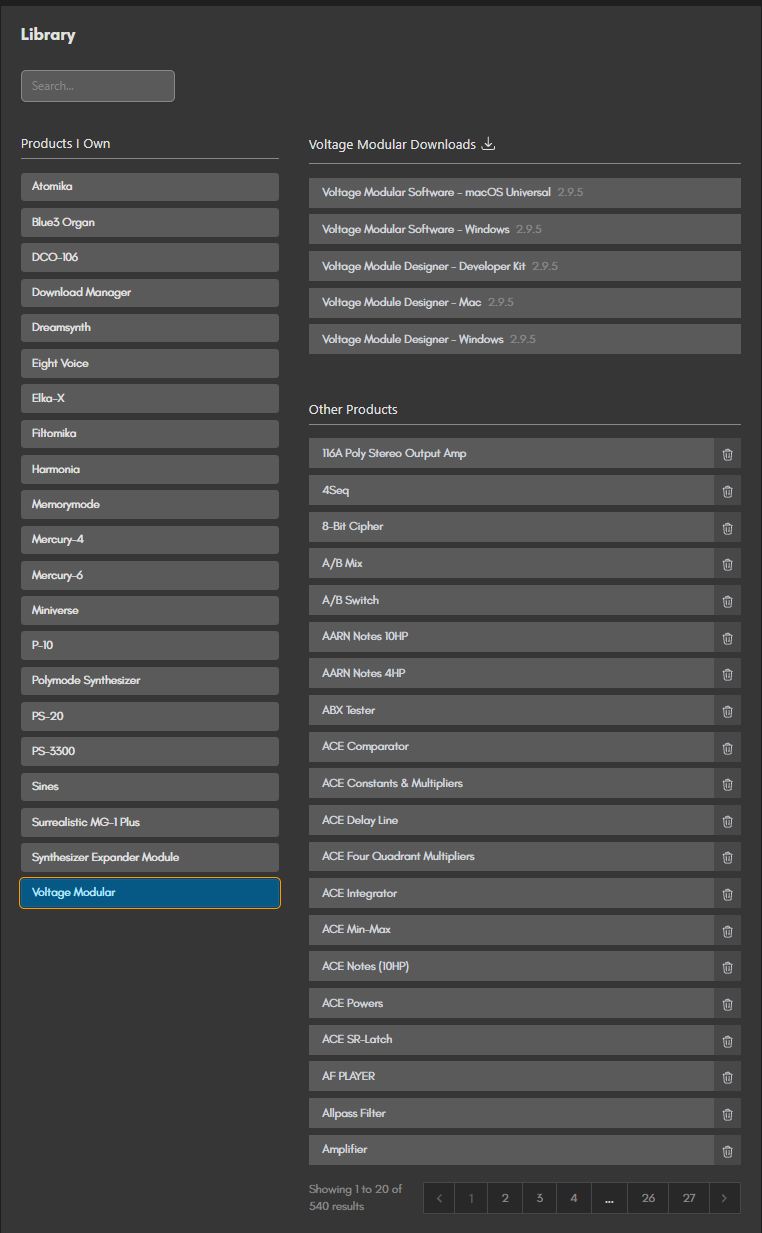This screenshot has height=1233, width=762.
Task: Go to next page with right arrow
Action: pos(724,1198)
